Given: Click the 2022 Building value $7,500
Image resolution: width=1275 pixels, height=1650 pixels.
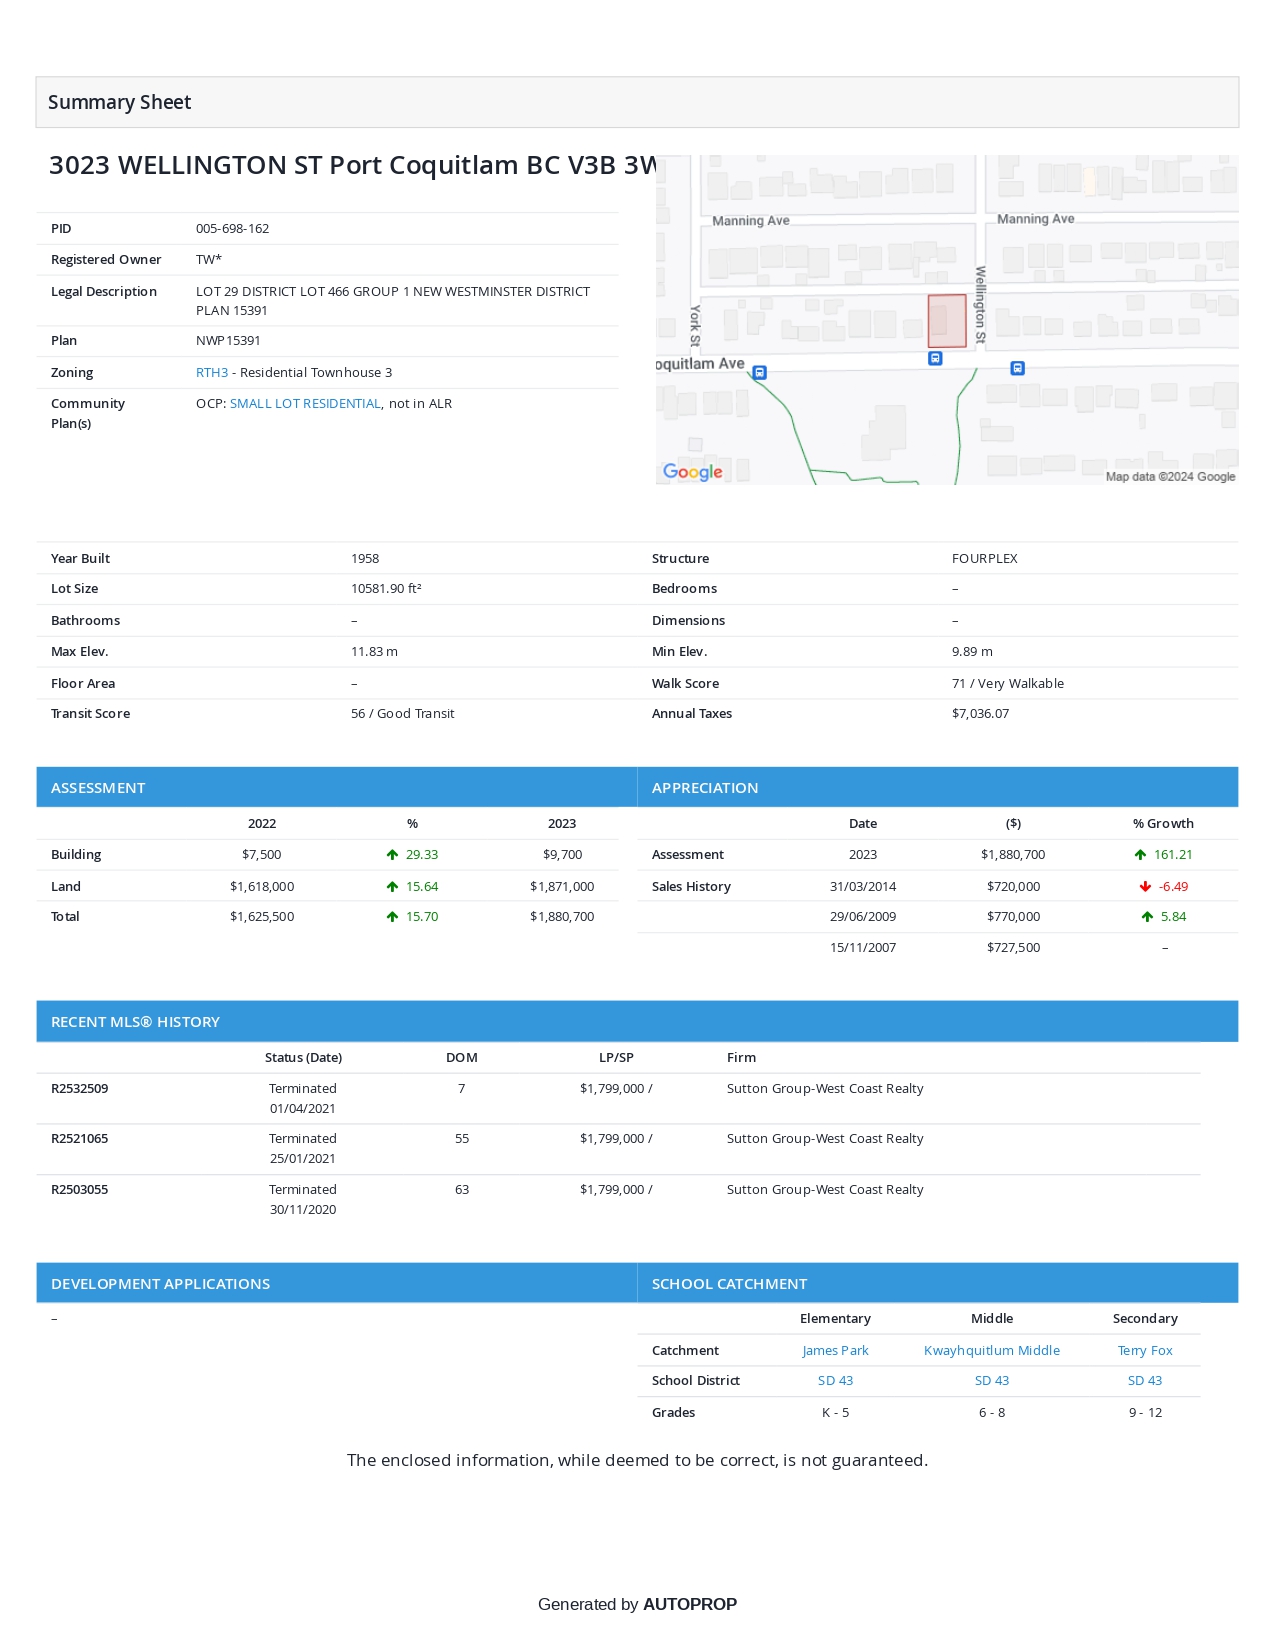Looking at the screenshot, I should pos(262,855).
